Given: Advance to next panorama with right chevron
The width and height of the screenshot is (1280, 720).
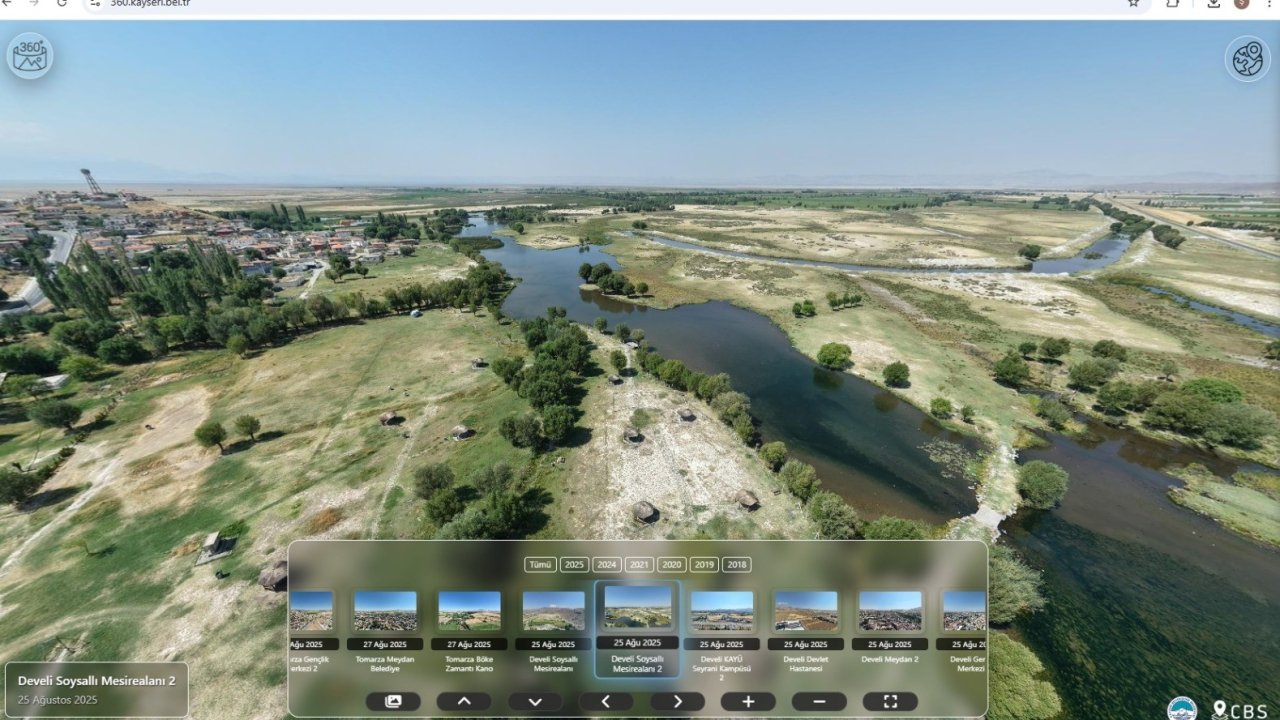Looking at the screenshot, I should pyautogui.click(x=677, y=700).
